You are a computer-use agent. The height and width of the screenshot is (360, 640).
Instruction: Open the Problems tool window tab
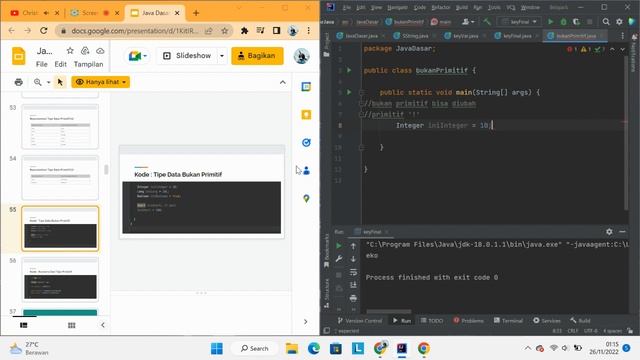(468, 321)
